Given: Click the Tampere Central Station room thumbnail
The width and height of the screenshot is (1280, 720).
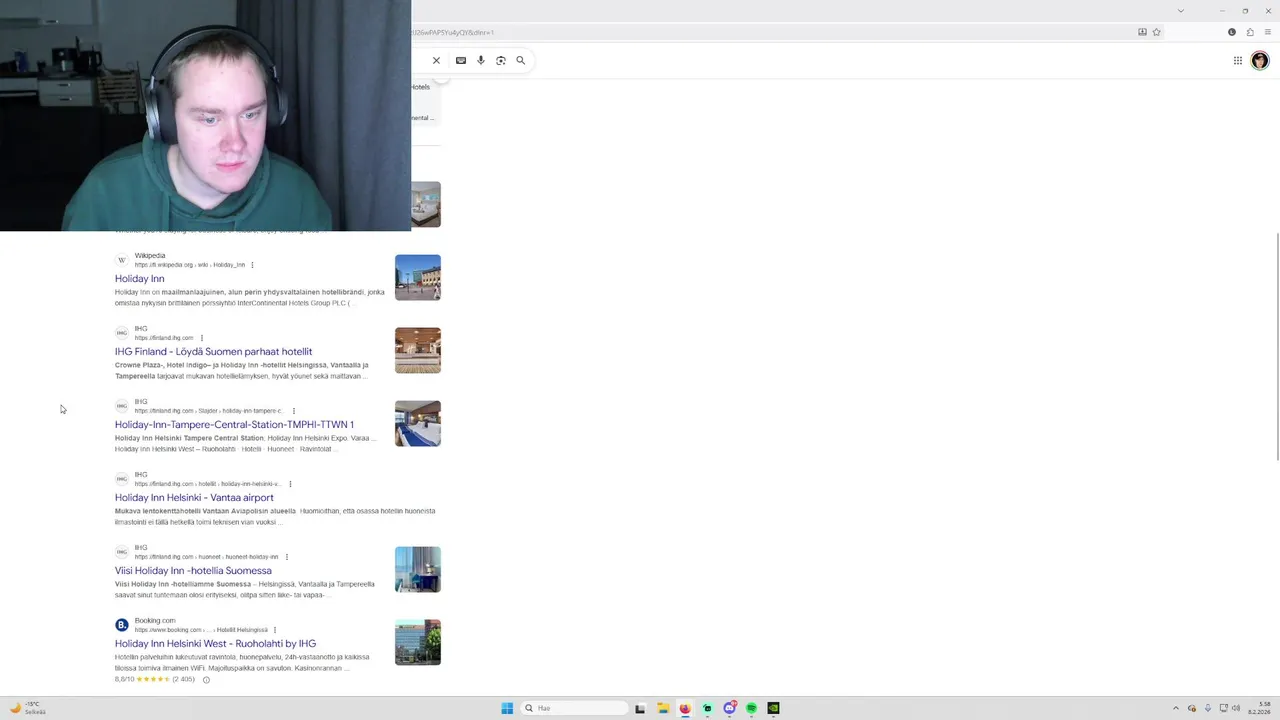Looking at the screenshot, I should (x=418, y=424).
